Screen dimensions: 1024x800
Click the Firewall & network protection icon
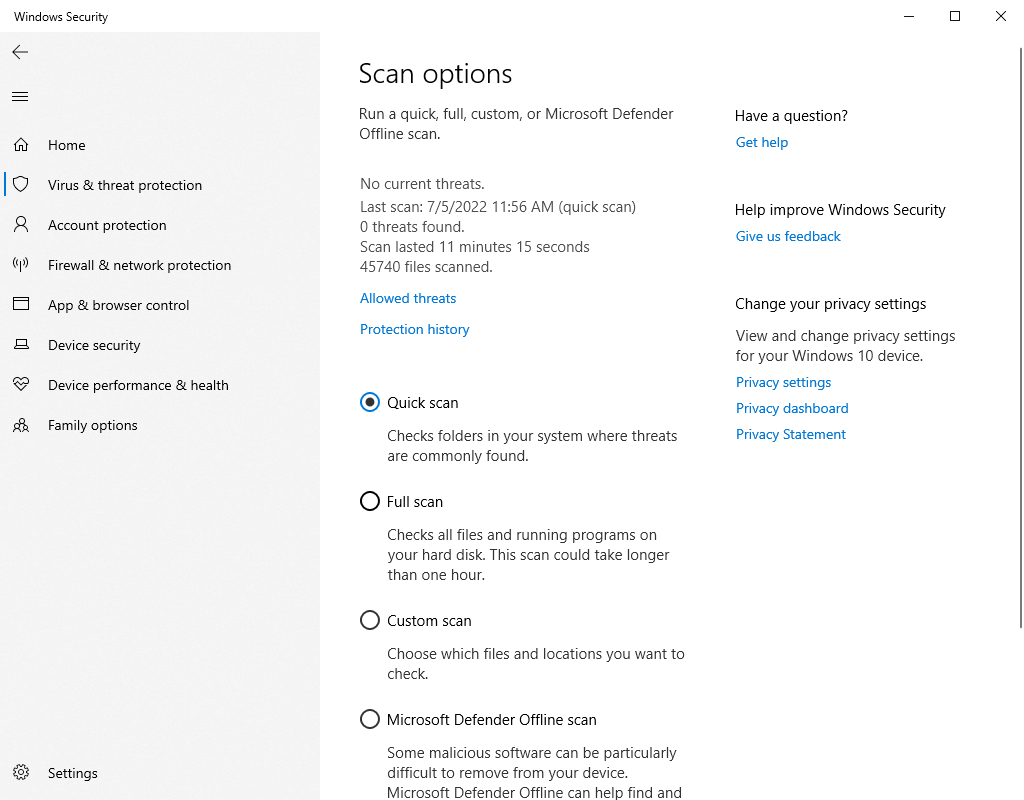tap(20, 264)
